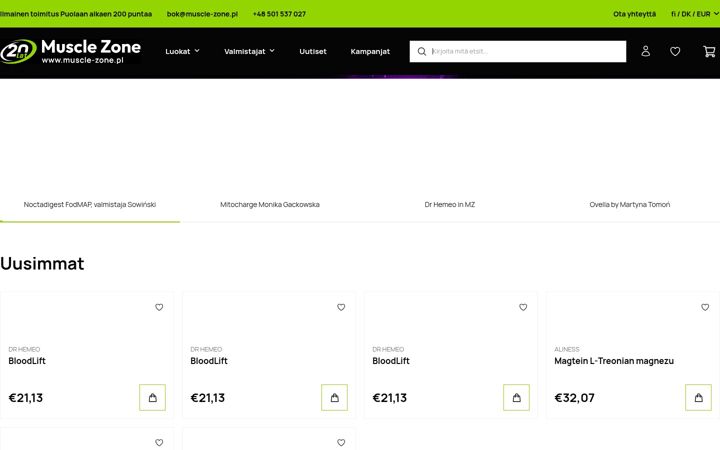Open the Kampanjat menu item
The height and width of the screenshot is (450, 720).
pyautogui.click(x=370, y=51)
